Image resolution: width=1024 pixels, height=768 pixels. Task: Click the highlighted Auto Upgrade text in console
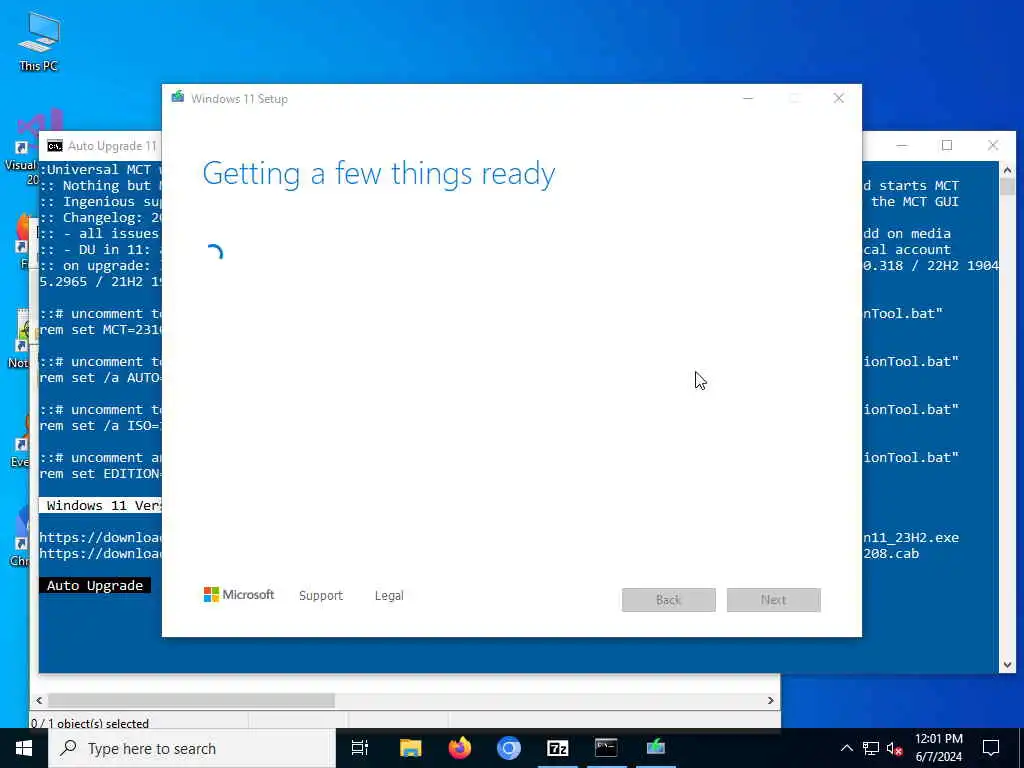pyautogui.click(x=95, y=585)
